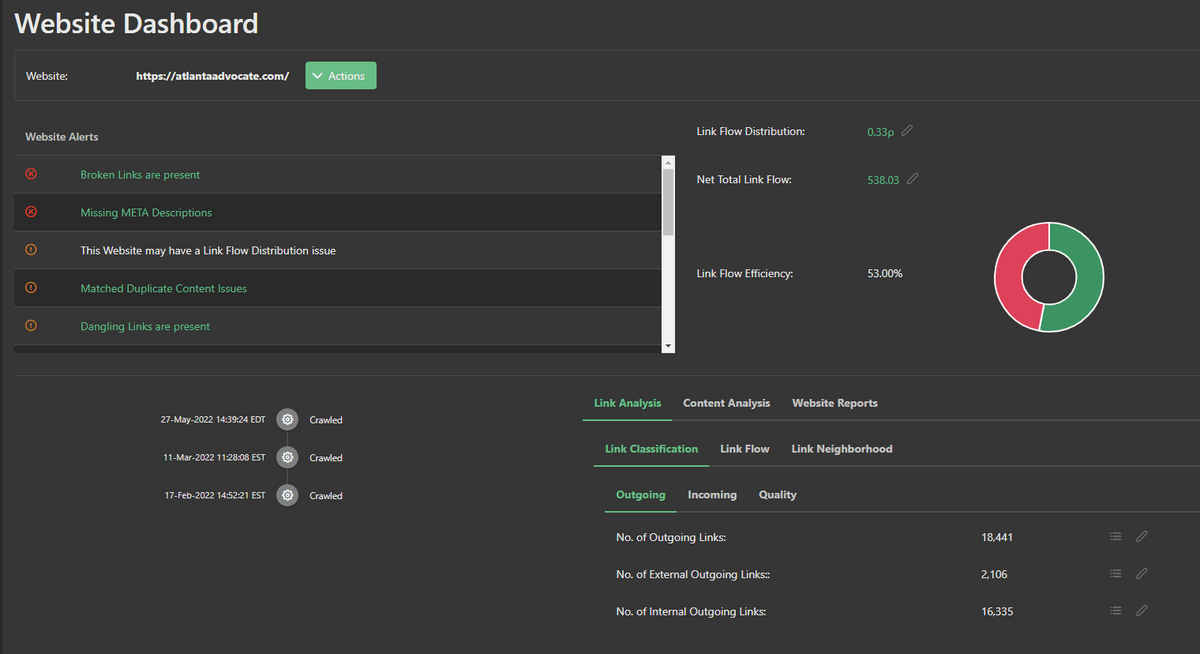Click the error icon beside Broken Links alert

coord(30,173)
